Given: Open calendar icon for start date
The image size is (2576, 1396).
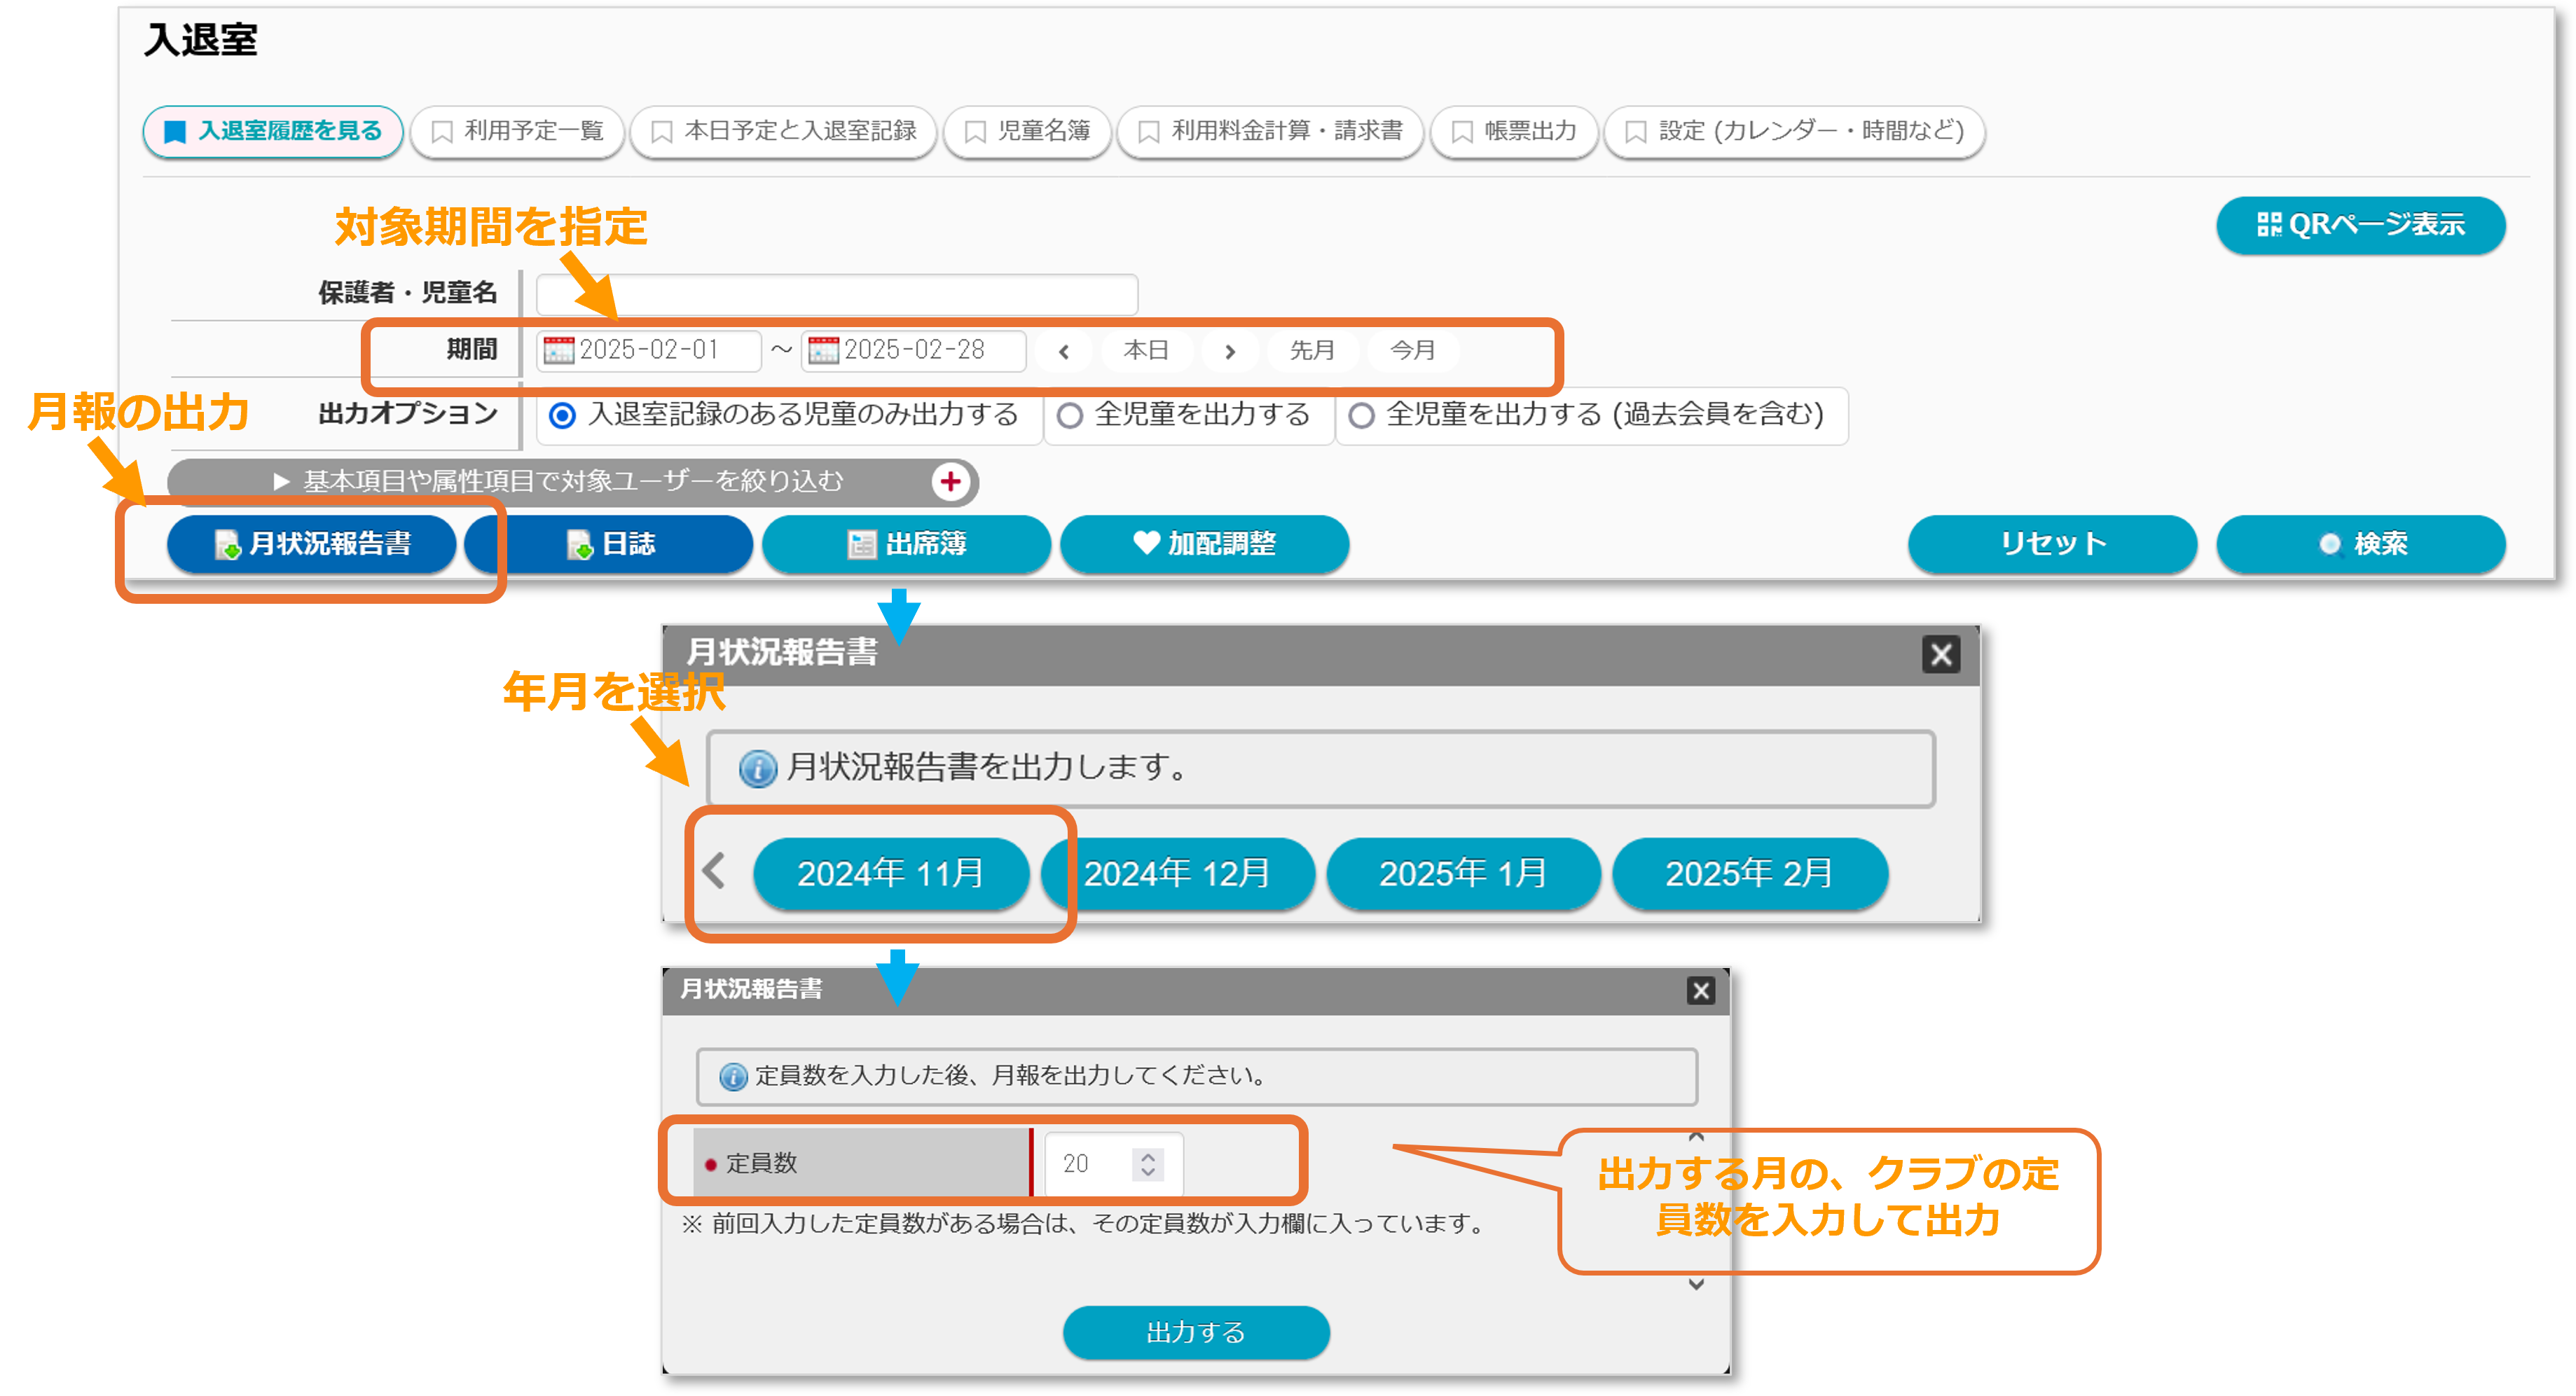Looking at the screenshot, I should pos(558,350).
